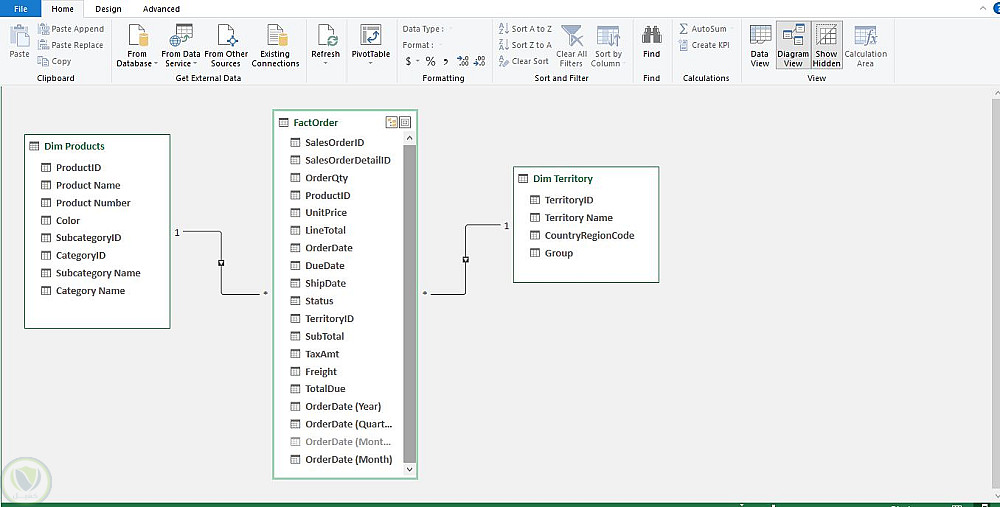The height and width of the screenshot is (507, 1000).
Task: Click the Territory-to-FactOrder relationship arrow
Action: pos(466,260)
